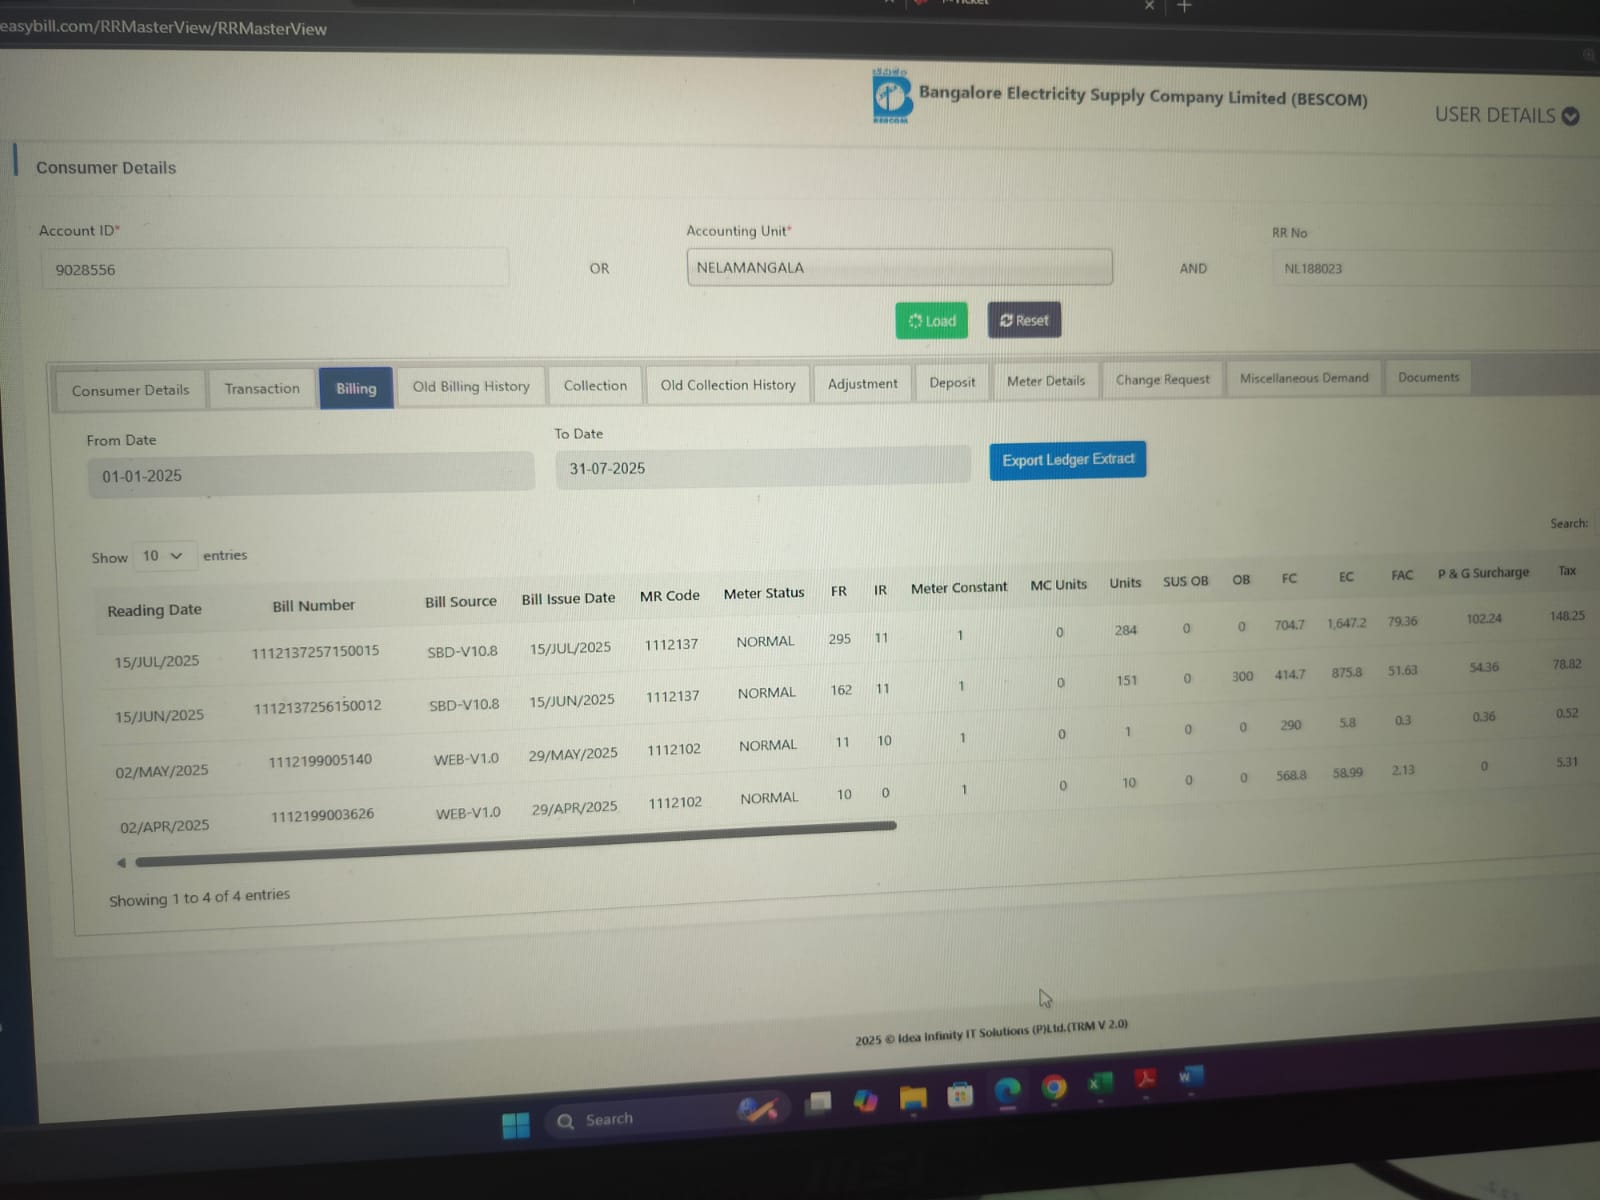The image size is (1600, 1200).
Task: Click the scroll-left arrow under the table
Action: [x=121, y=862]
